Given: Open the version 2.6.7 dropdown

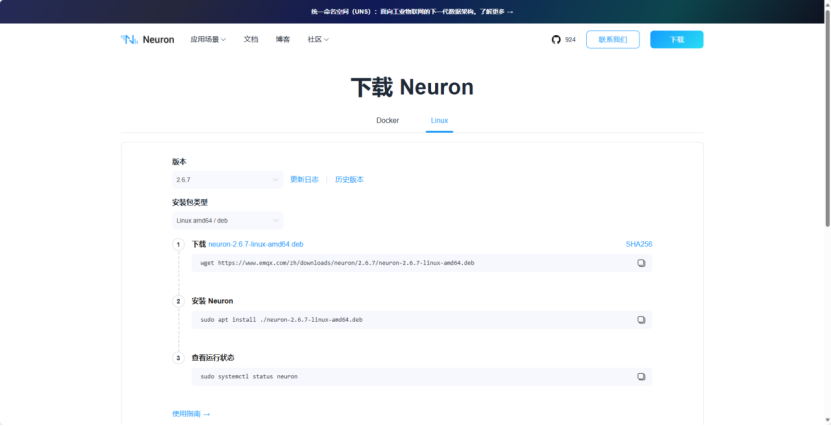Looking at the screenshot, I should pos(227,180).
